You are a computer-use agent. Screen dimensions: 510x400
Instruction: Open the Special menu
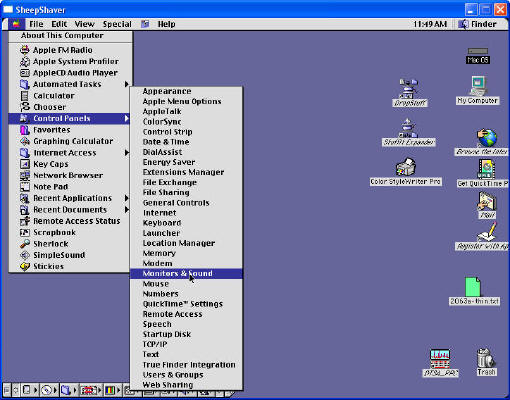(x=117, y=24)
